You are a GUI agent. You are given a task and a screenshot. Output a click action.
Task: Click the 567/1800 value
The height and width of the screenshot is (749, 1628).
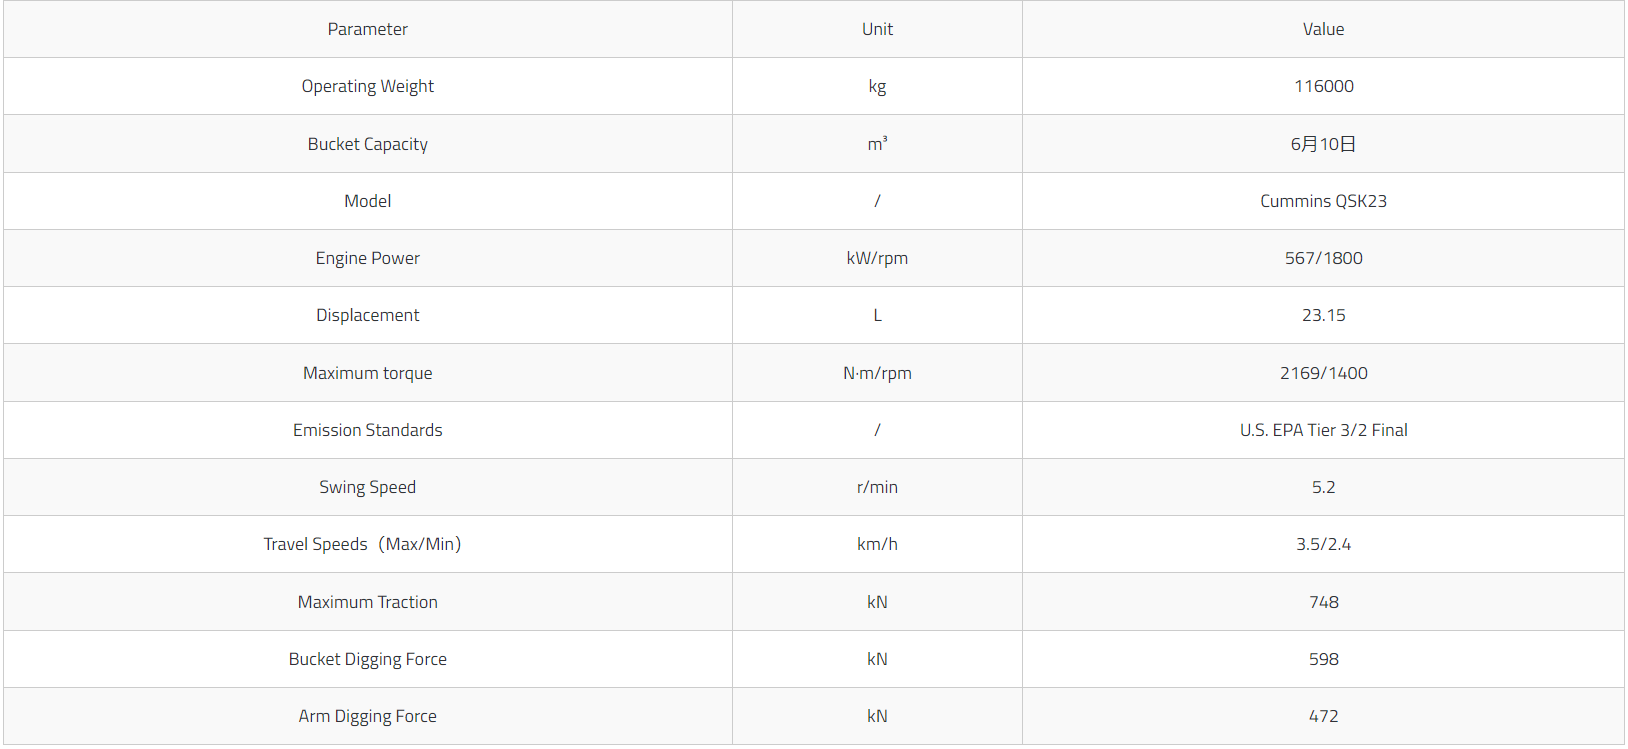(x=1323, y=258)
